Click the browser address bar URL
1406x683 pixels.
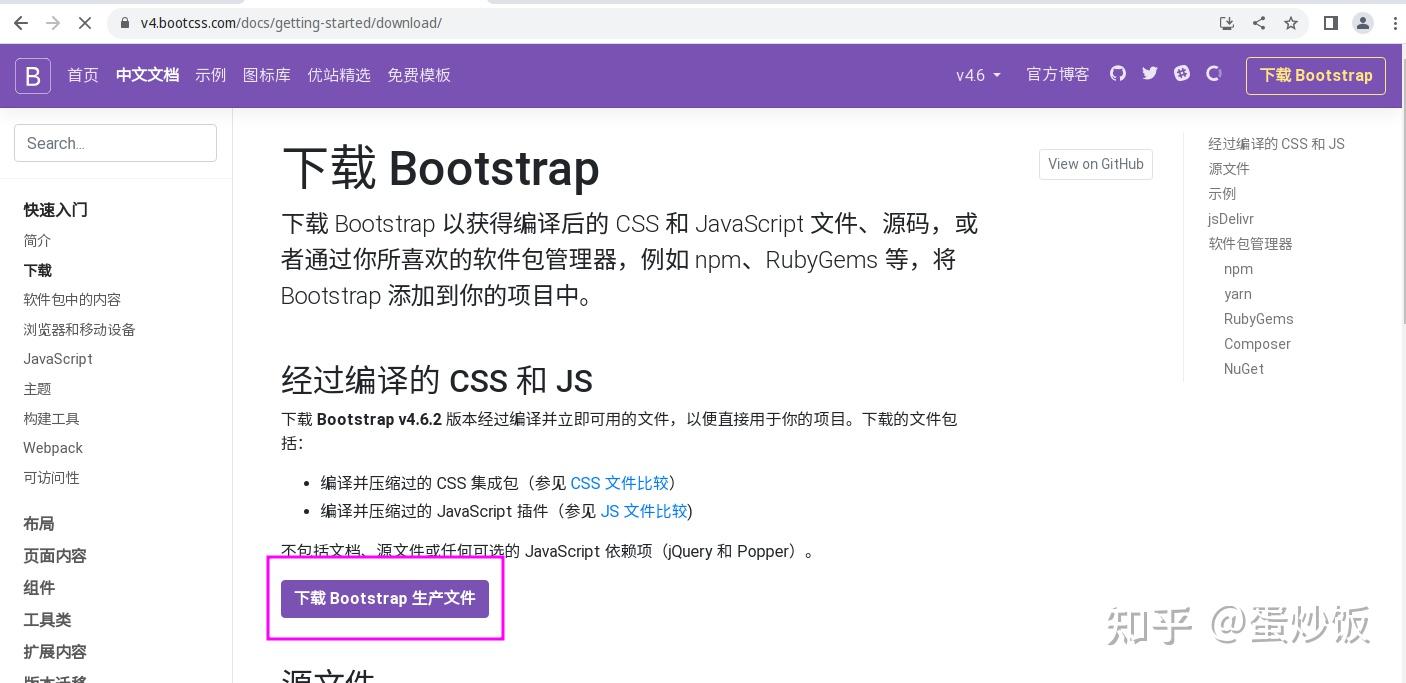pos(291,23)
